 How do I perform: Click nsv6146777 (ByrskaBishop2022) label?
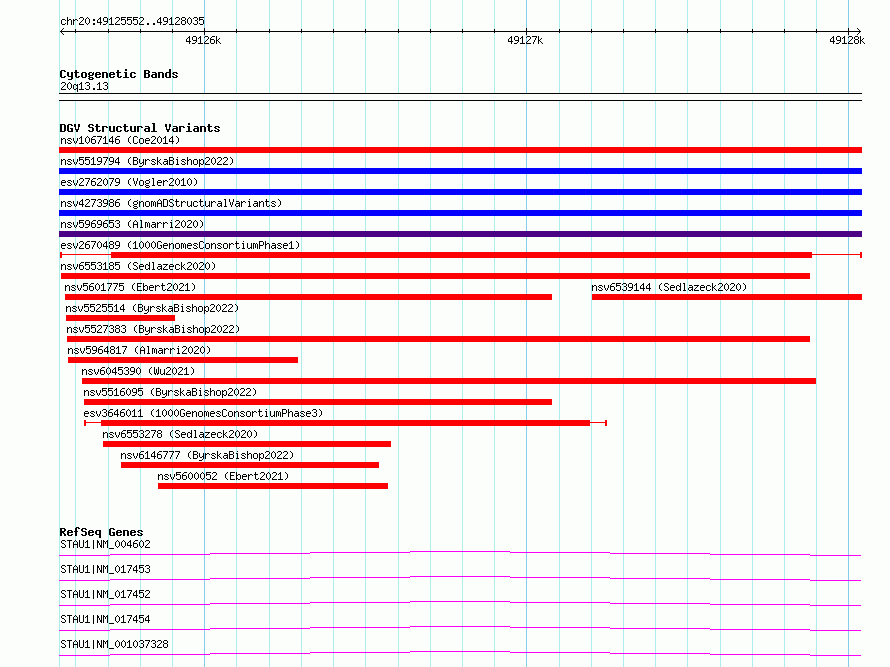[207, 455]
